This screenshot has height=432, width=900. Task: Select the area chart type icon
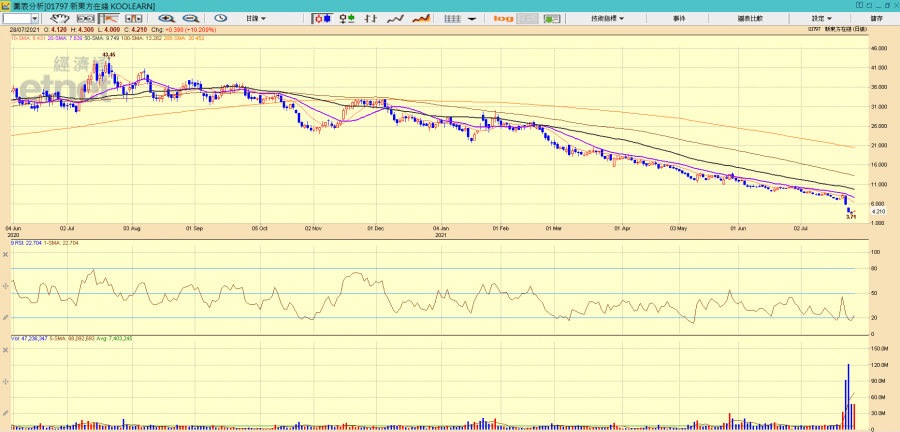coord(421,18)
